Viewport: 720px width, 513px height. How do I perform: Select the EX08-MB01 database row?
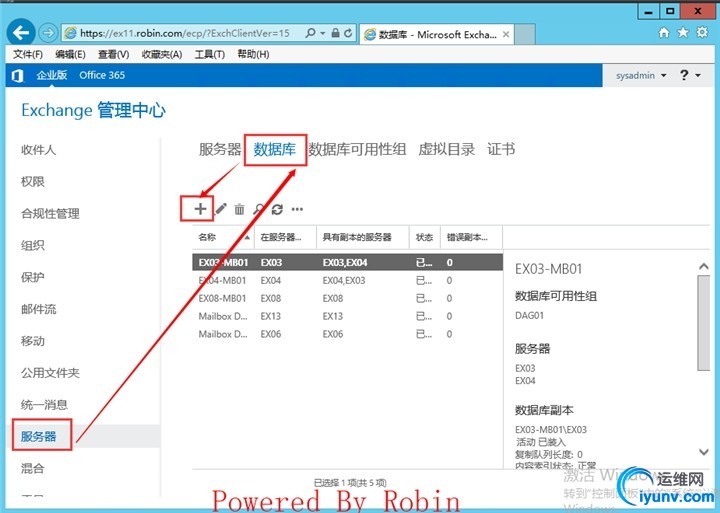348,299
